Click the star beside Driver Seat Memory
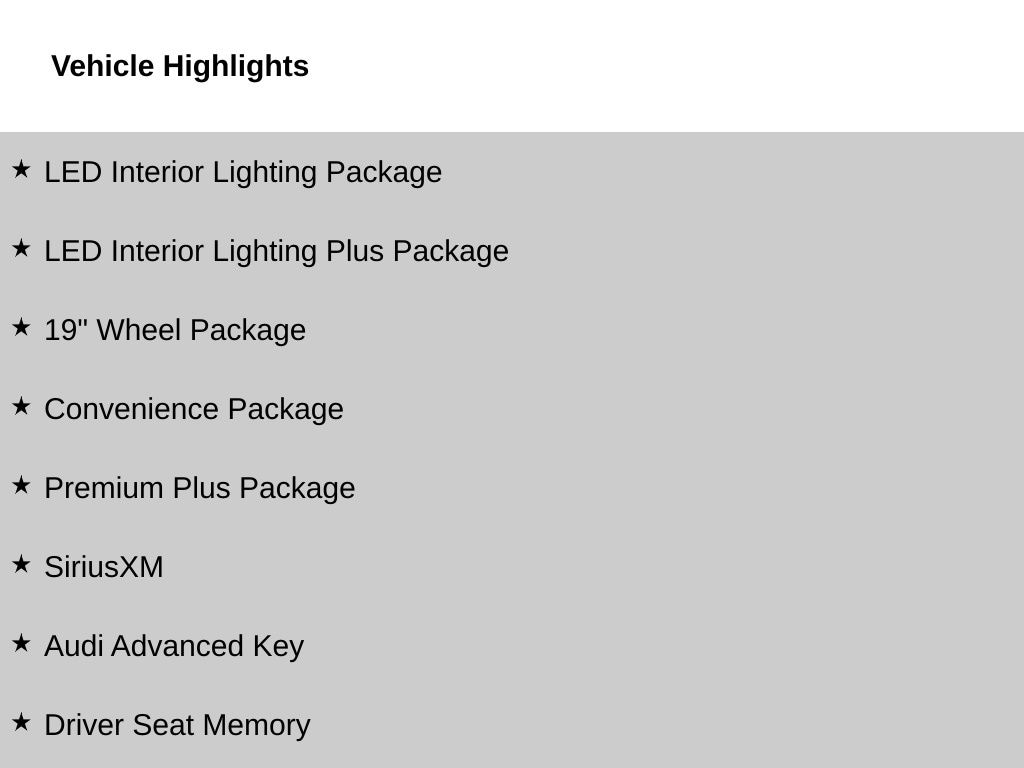Screen dimensions: 1024x768 click(21, 722)
